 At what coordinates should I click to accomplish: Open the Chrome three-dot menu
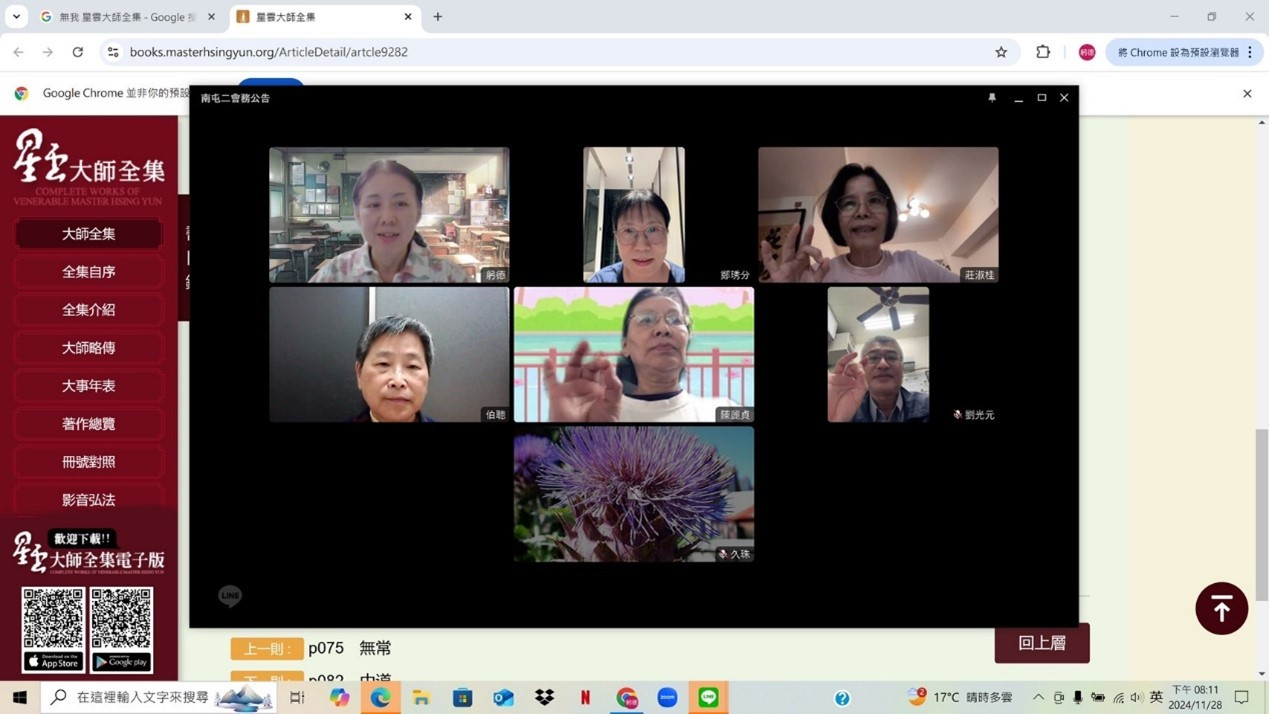click(x=1250, y=52)
